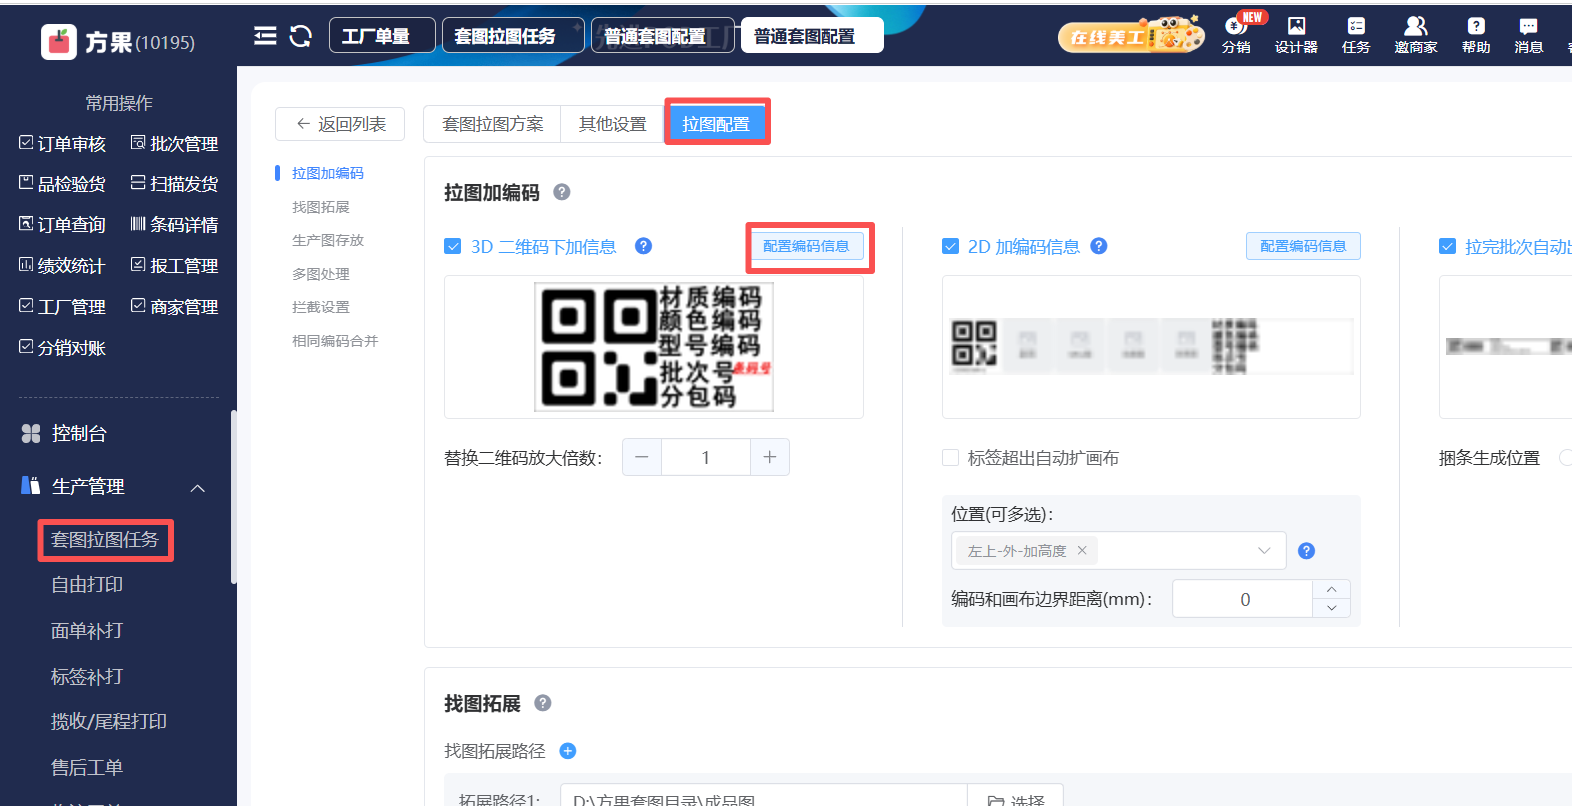1572x806 pixels.
Task: Add a new 找图拓展路径 with plus icon
Action: pos(568,751)
